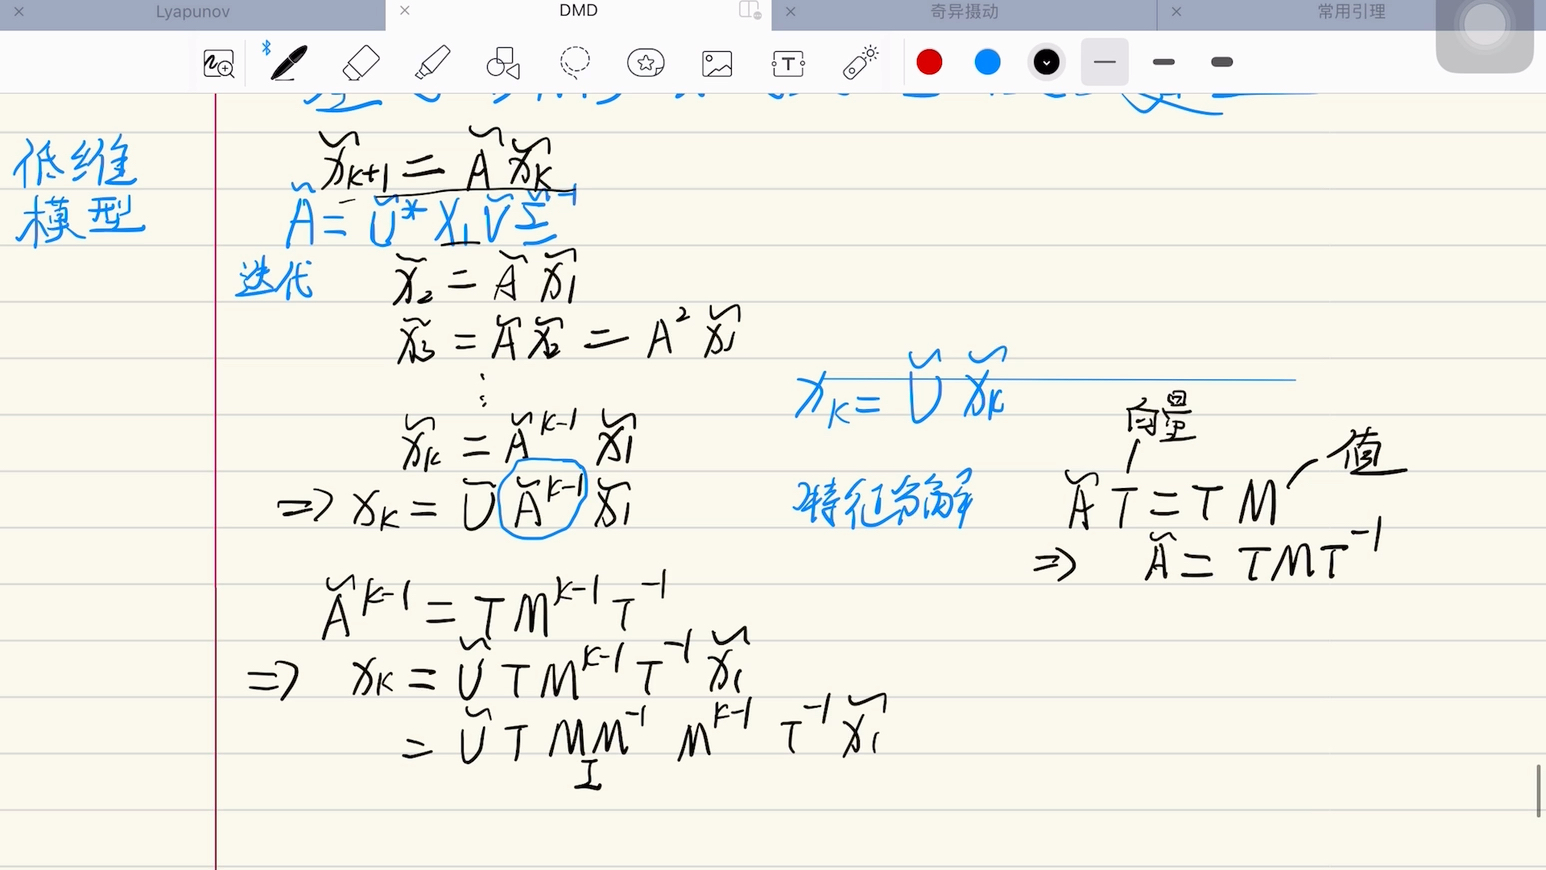Enable the thickest stroke width

tap(1221, 62)
